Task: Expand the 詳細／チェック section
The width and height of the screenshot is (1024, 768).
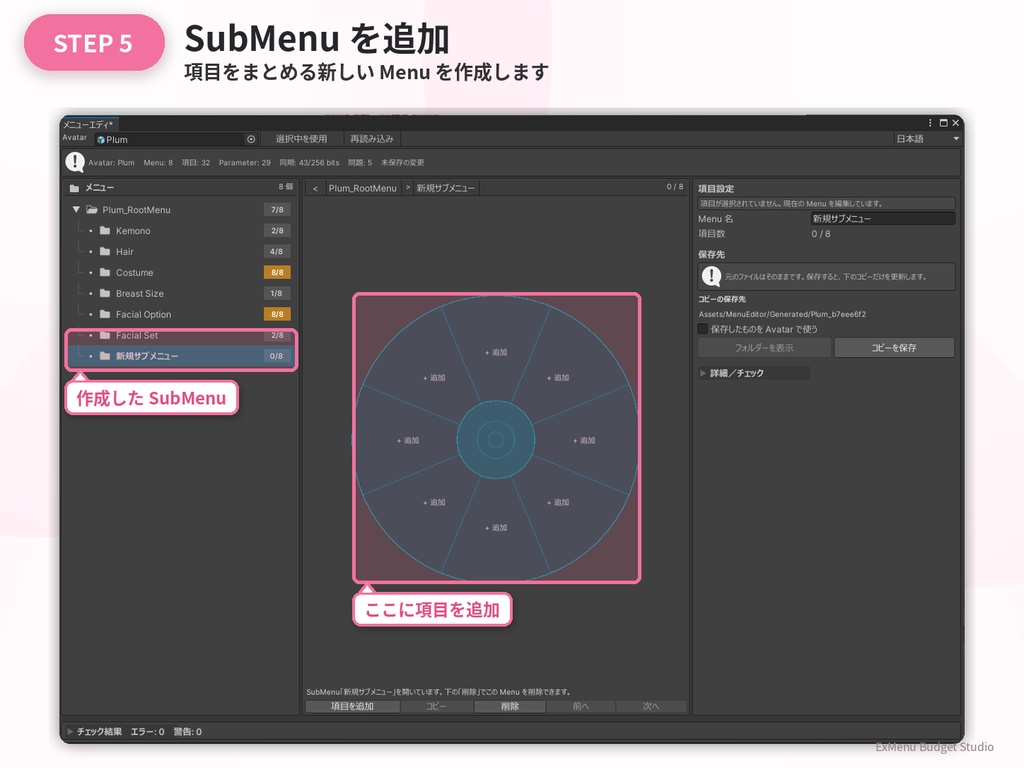Action: point(703,373)
